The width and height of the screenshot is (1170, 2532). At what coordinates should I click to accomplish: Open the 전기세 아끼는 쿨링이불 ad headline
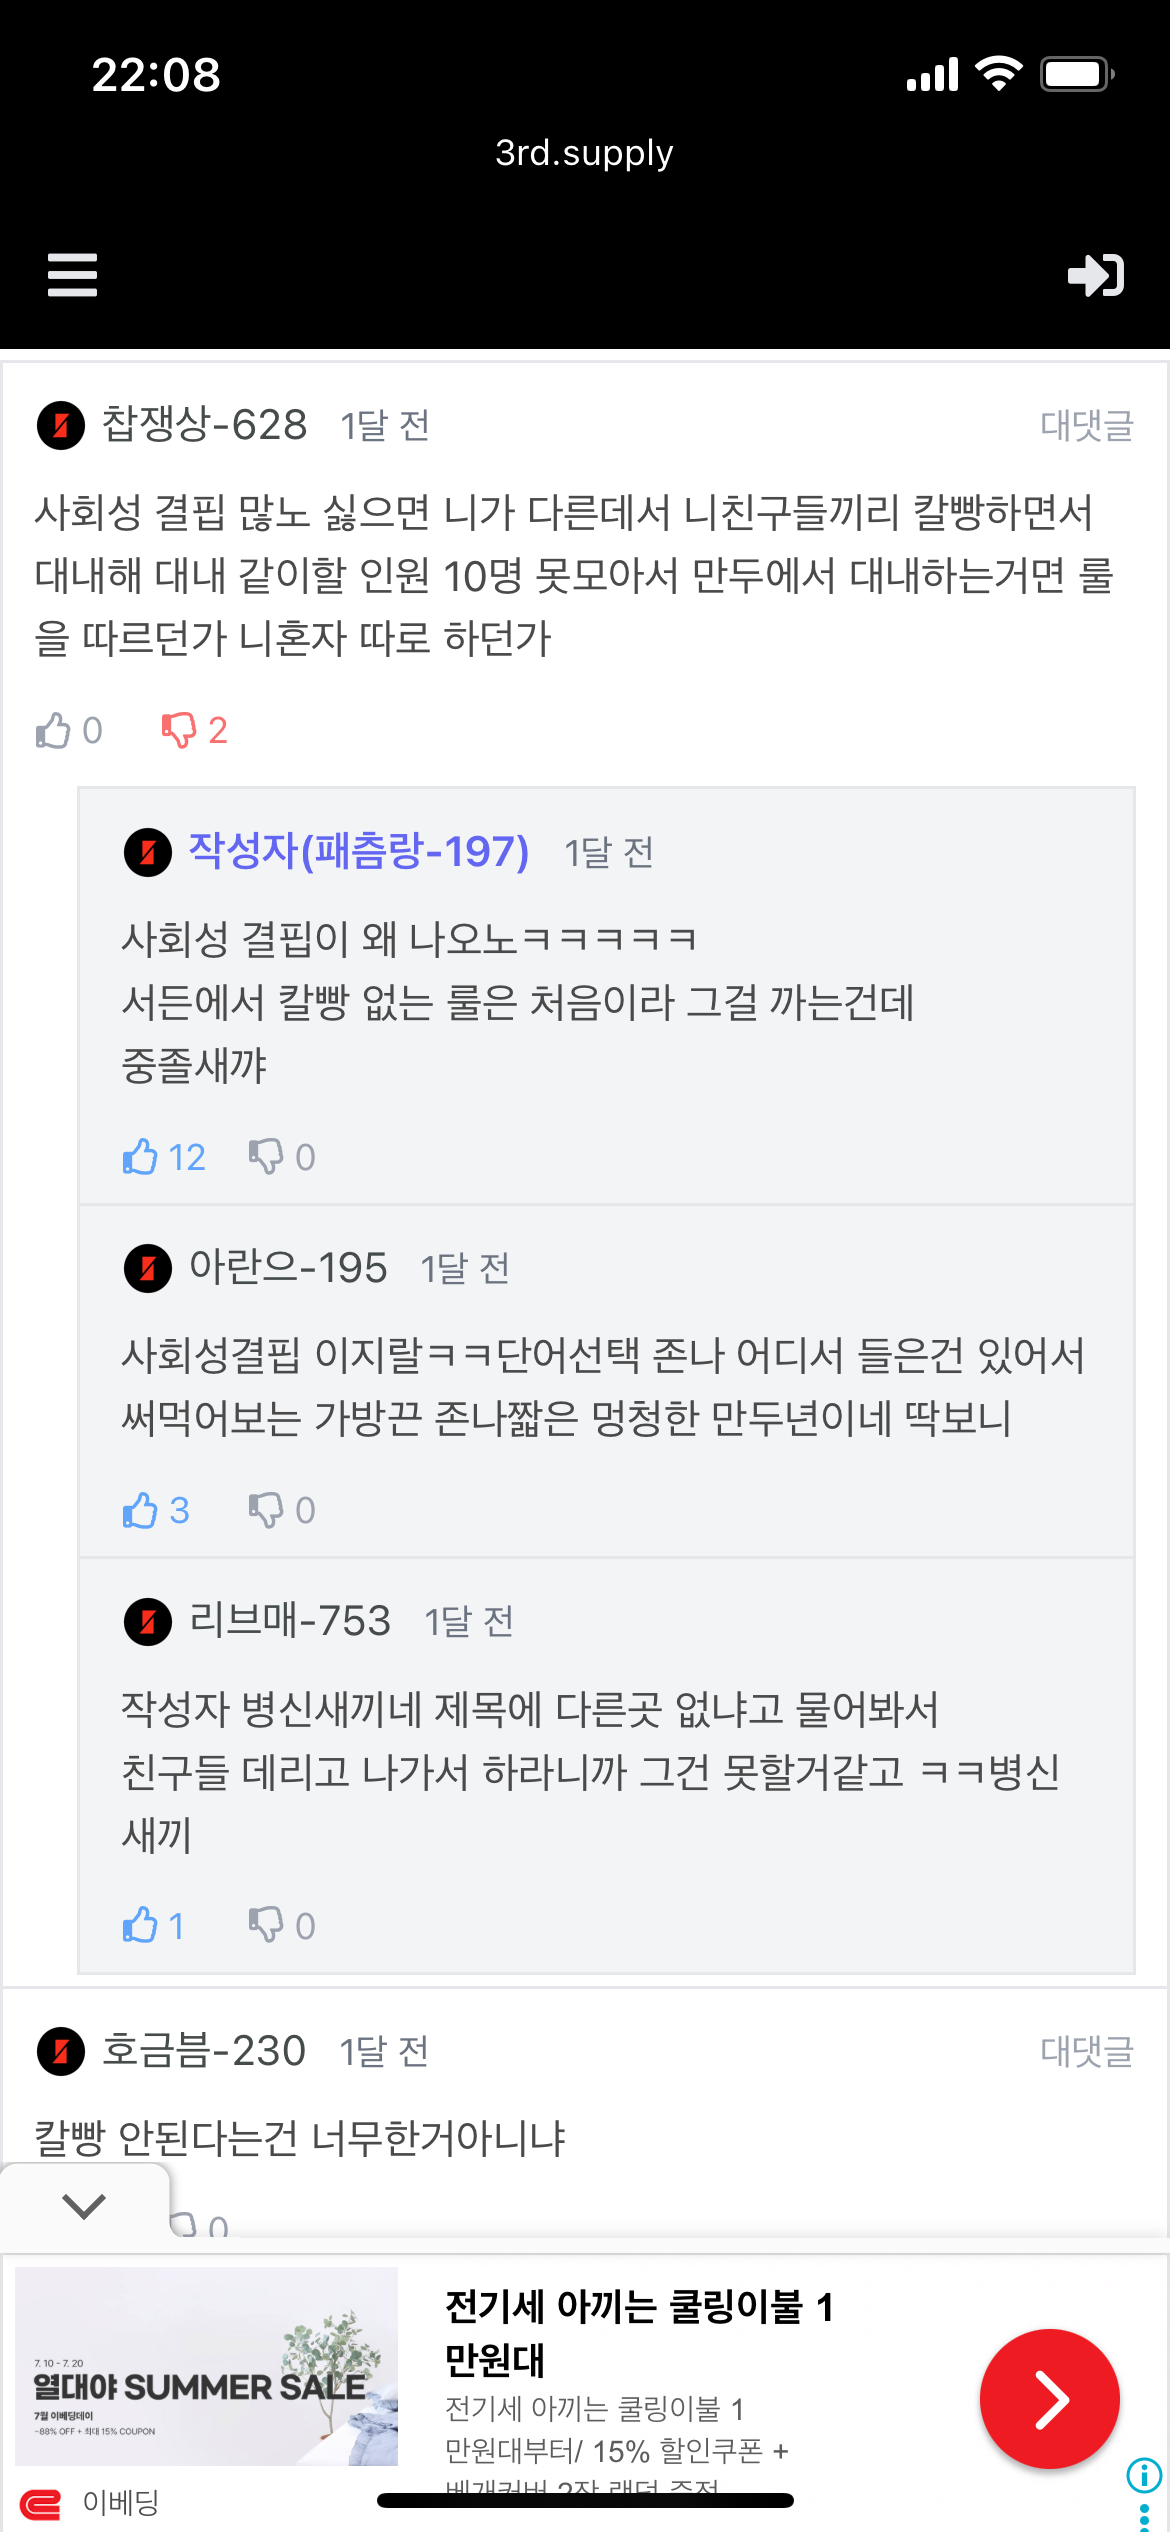point(638,2332)
